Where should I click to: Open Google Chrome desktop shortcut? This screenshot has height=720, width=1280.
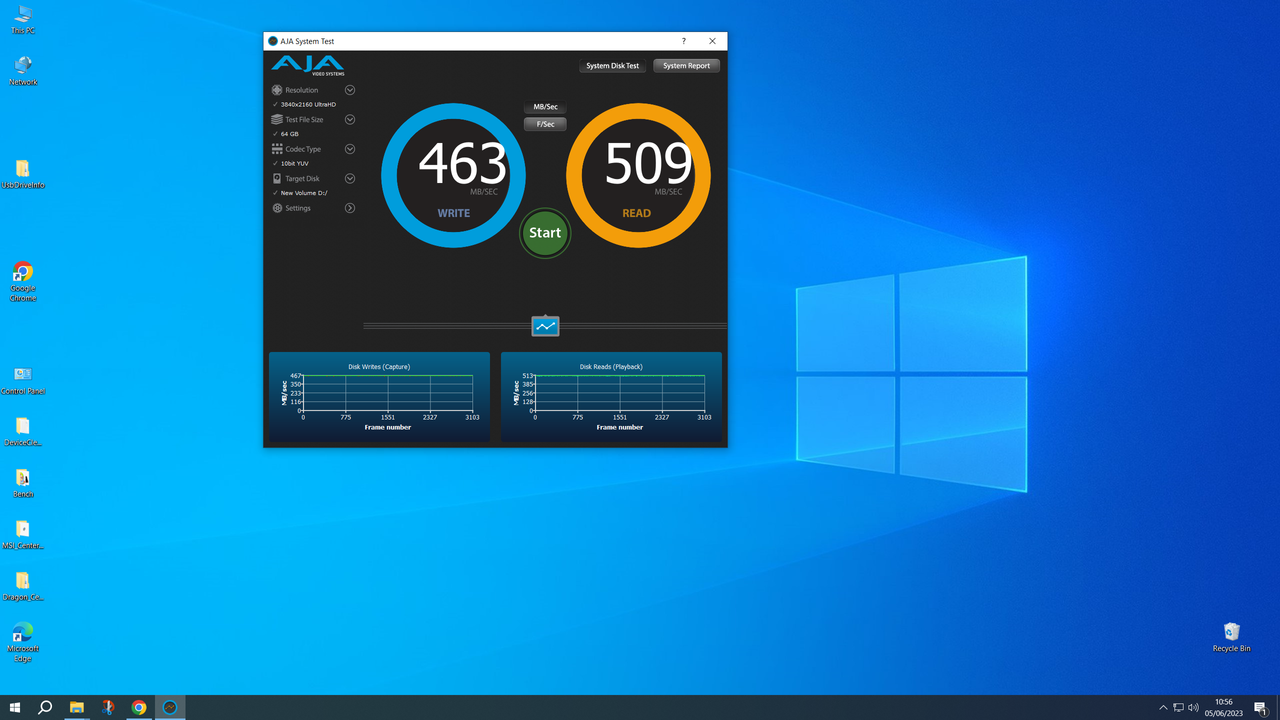click(x=23, y=282)
